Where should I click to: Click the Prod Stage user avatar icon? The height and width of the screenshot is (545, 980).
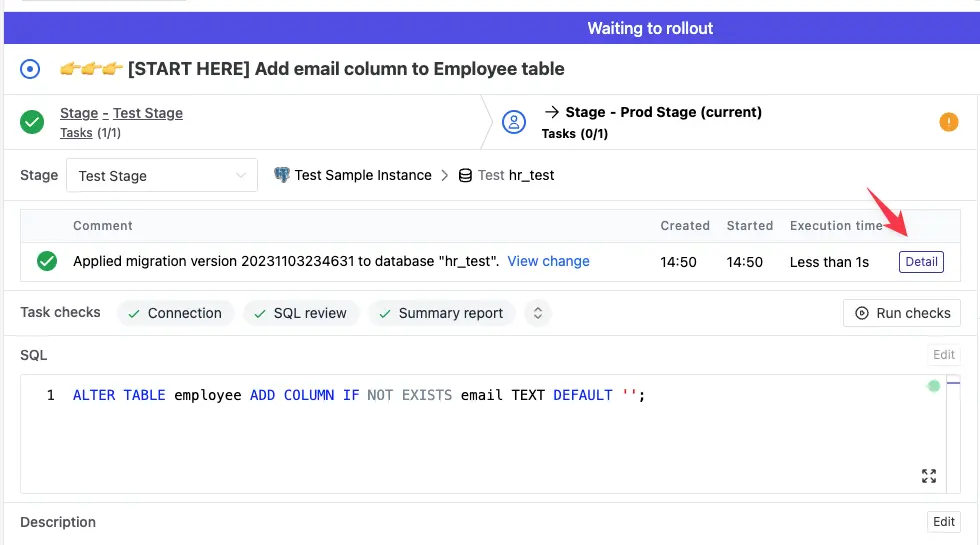[514, 122]
